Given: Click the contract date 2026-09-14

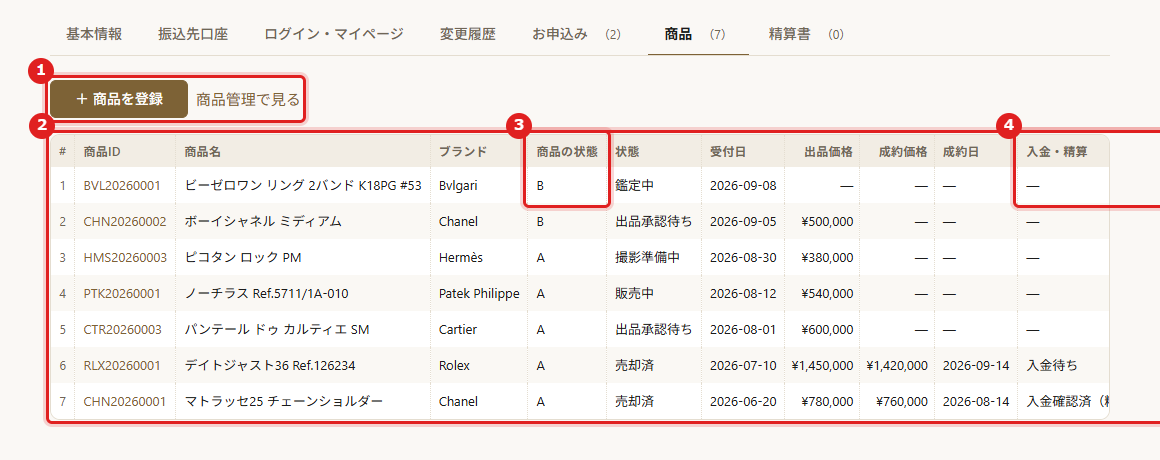Looking at the screenshot, I should coord(977,365).
